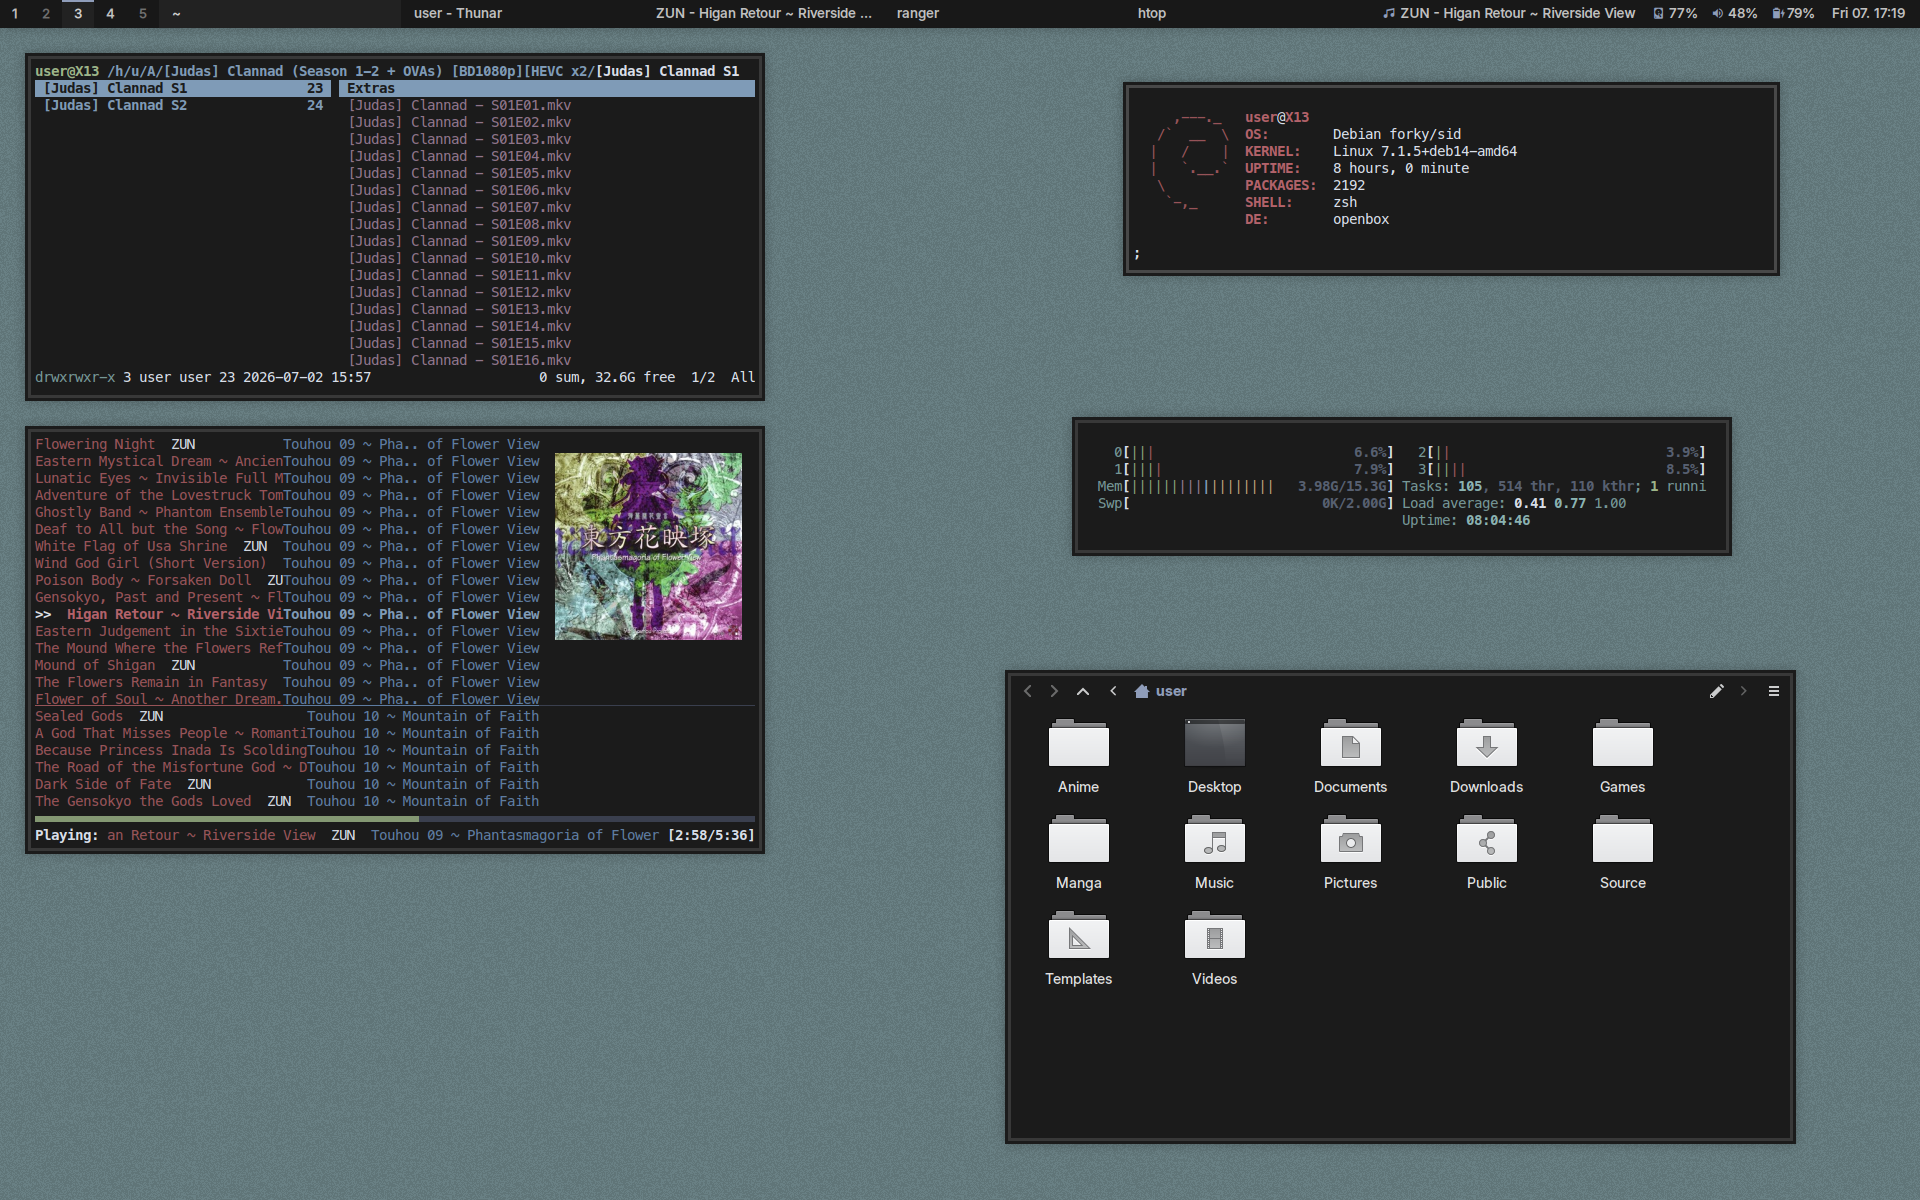Click the elapsed time [2:58/5:36] in the music player
This screenshot has width=1920, height=1200.
711,835
